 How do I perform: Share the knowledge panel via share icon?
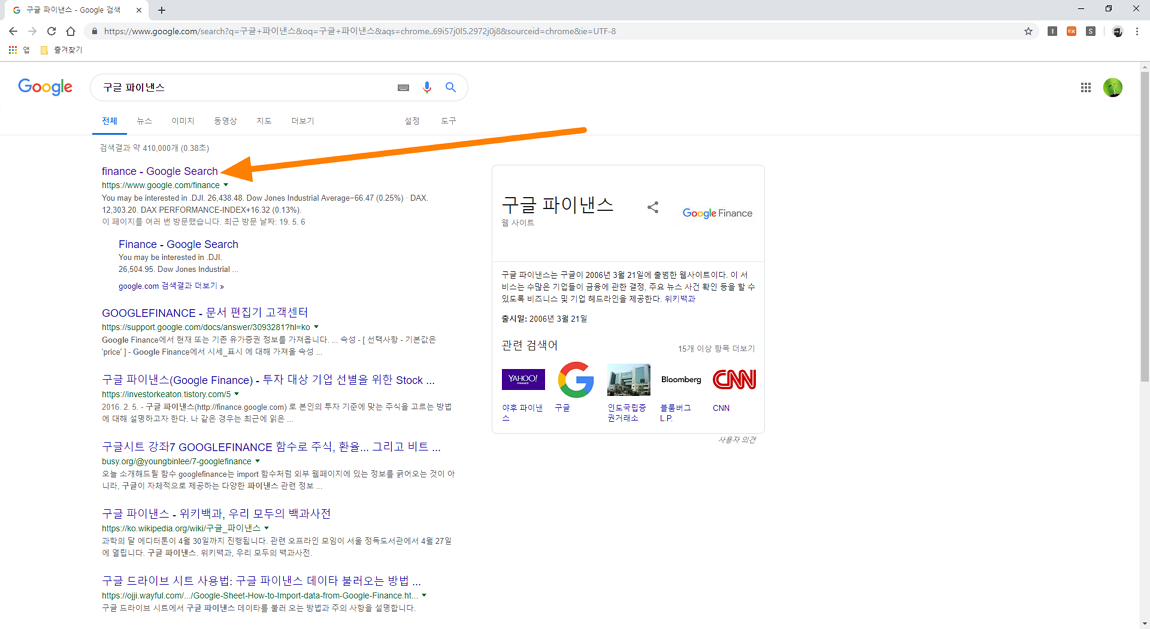tap(653, 207)
